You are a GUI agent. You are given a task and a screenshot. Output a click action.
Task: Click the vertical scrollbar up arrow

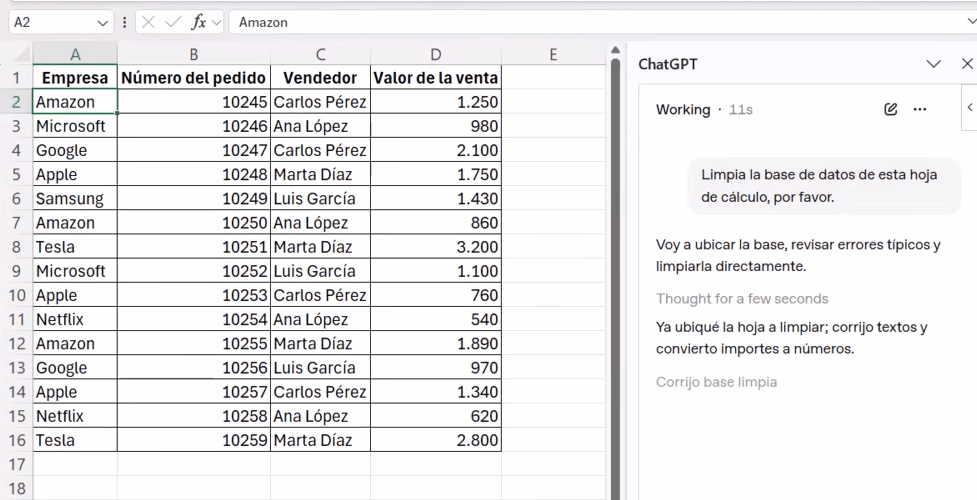tap(616, 50)
